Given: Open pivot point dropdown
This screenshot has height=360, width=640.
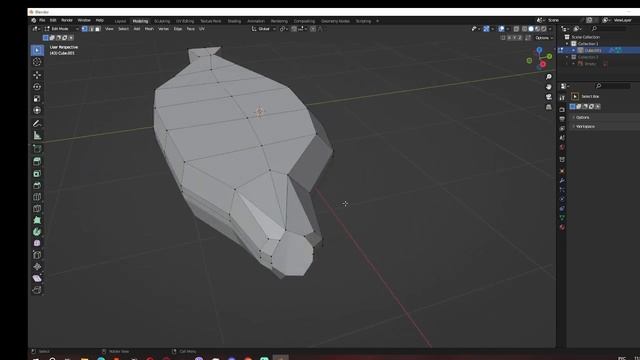Looking at the screenshot, I should click(x=284, y=29).
